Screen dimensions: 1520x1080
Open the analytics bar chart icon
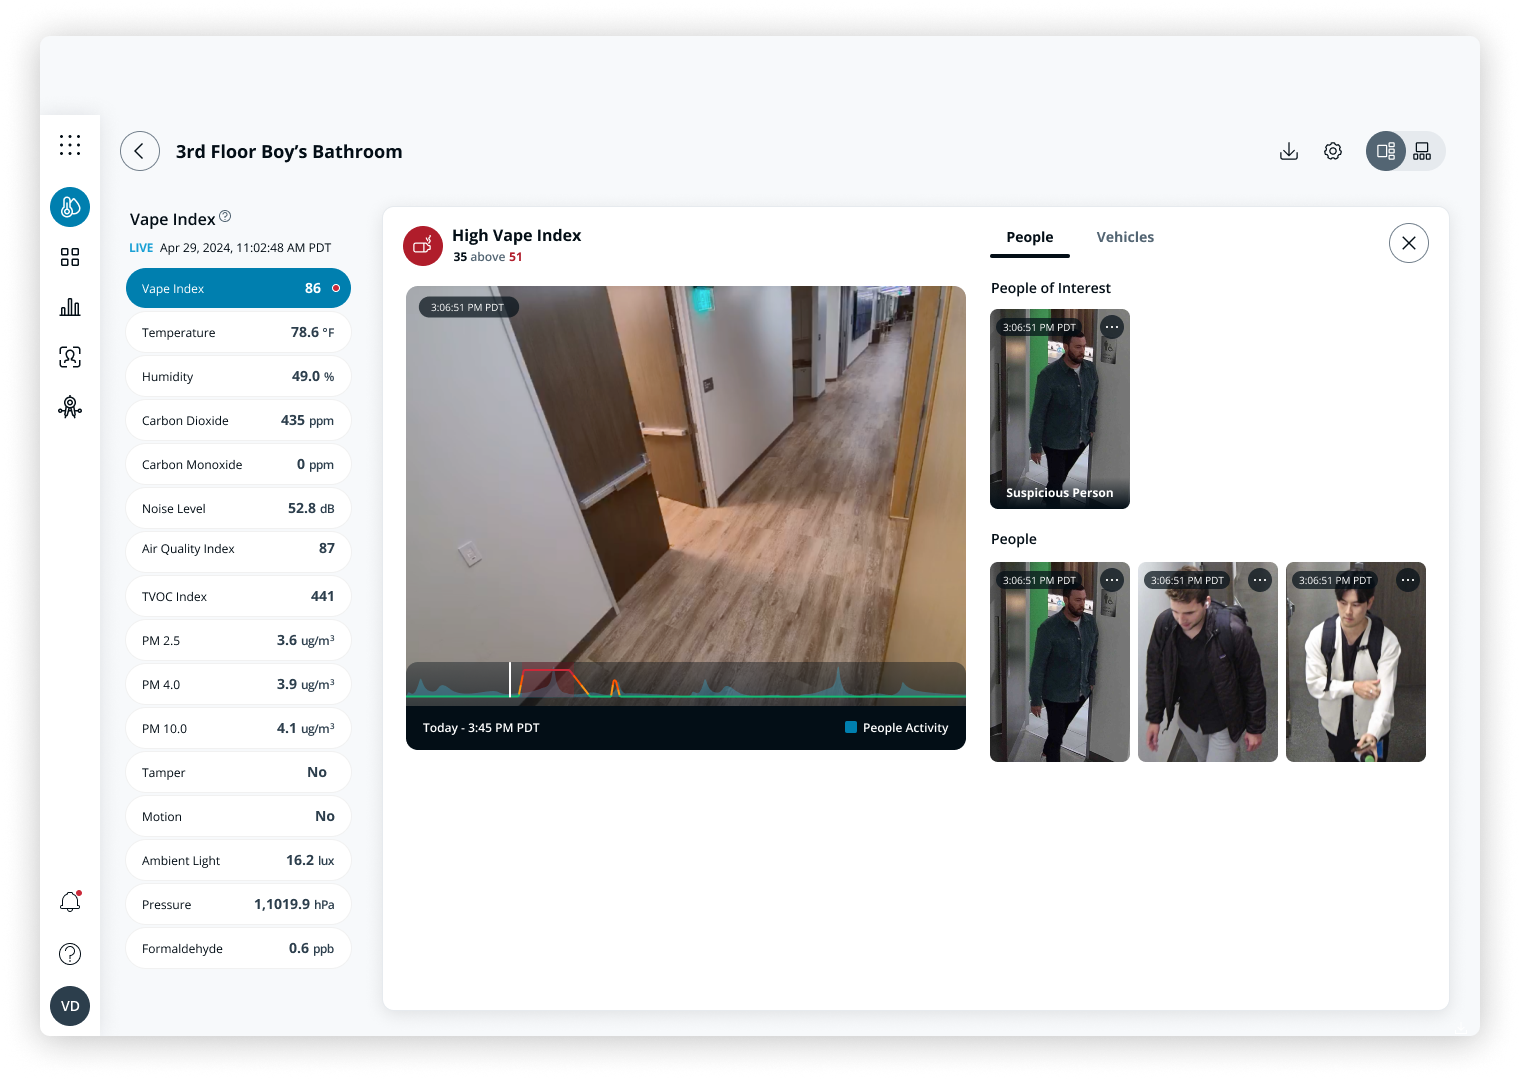tap(70, 307)
